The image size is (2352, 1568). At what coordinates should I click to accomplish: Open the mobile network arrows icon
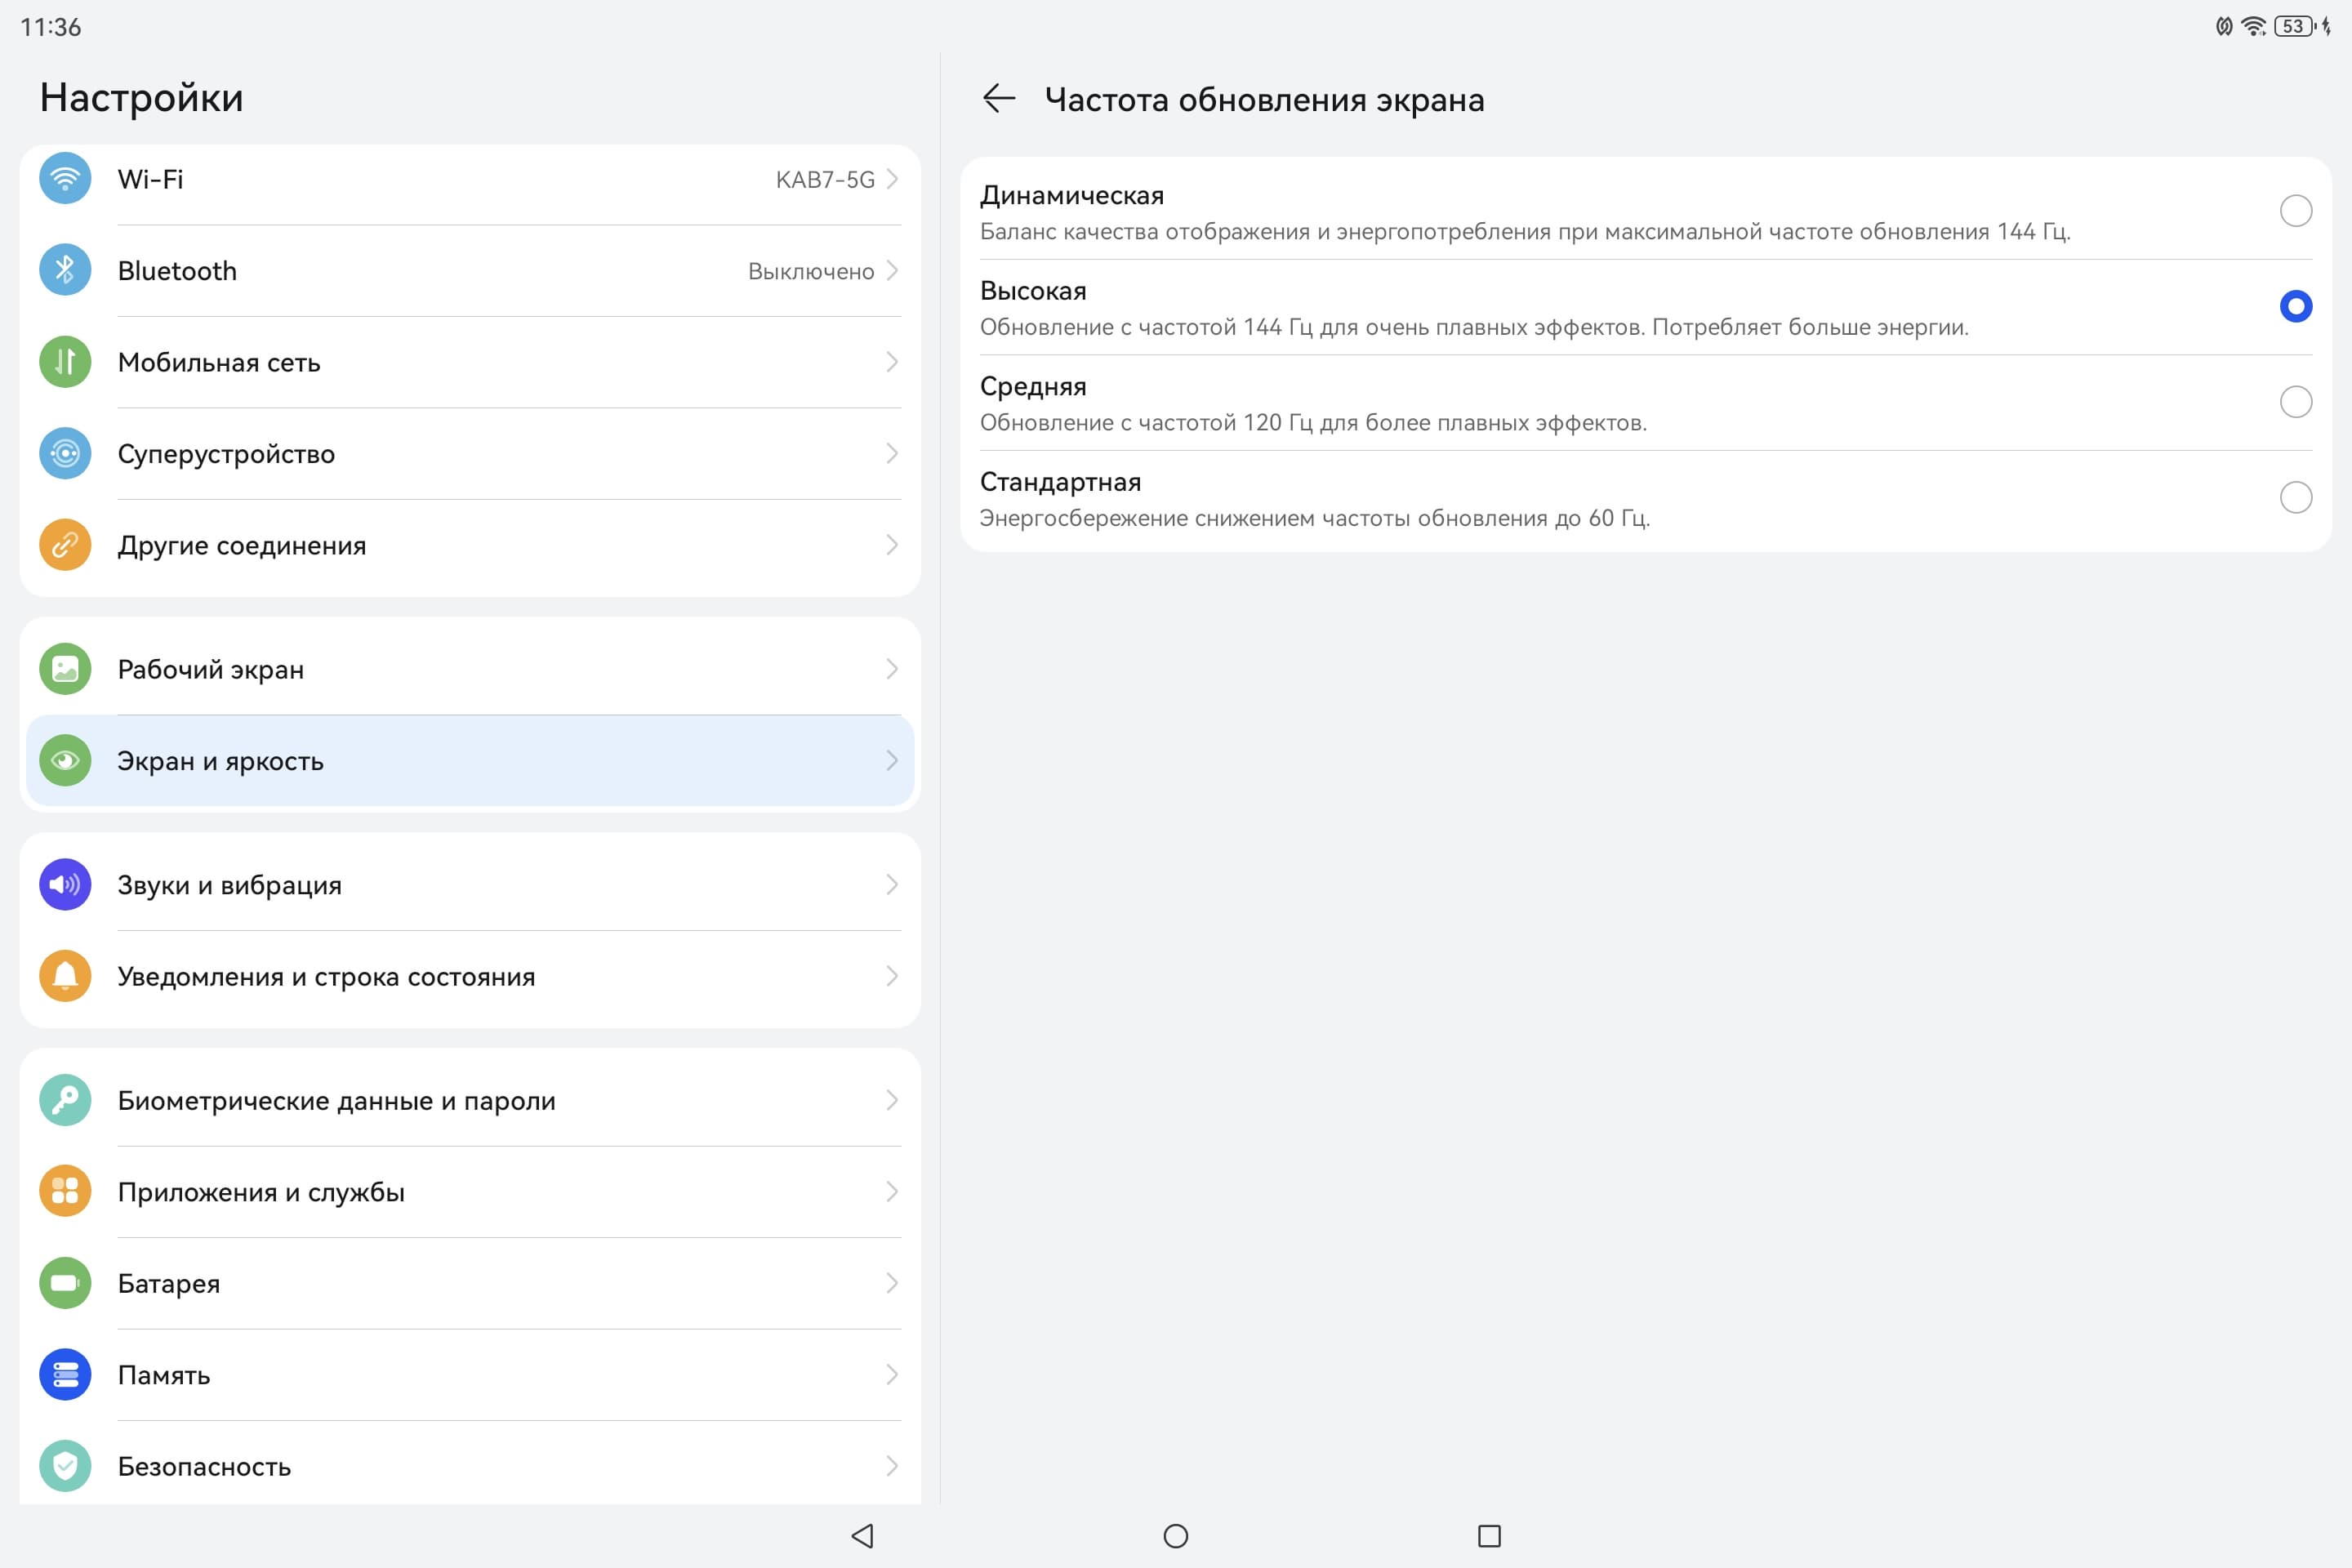point(65,362)
